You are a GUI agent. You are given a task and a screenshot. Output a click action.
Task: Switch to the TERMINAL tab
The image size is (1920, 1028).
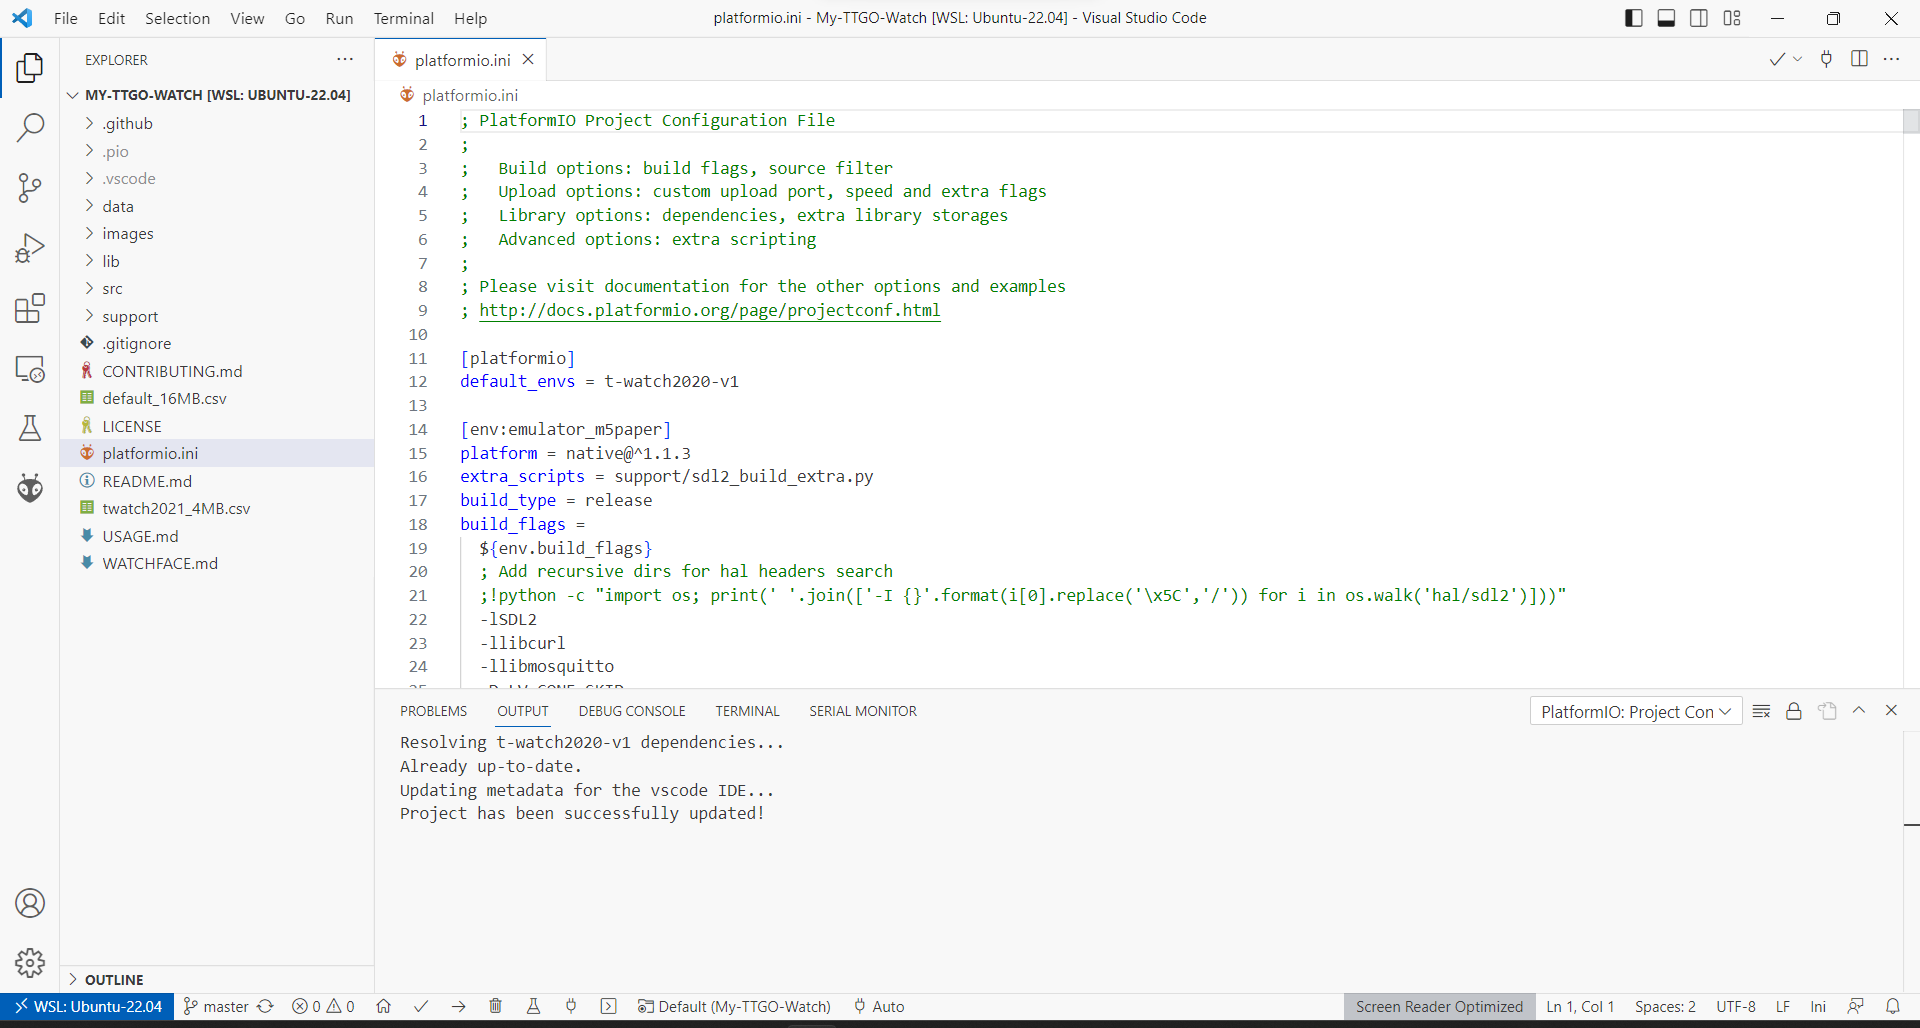(747, 711)
